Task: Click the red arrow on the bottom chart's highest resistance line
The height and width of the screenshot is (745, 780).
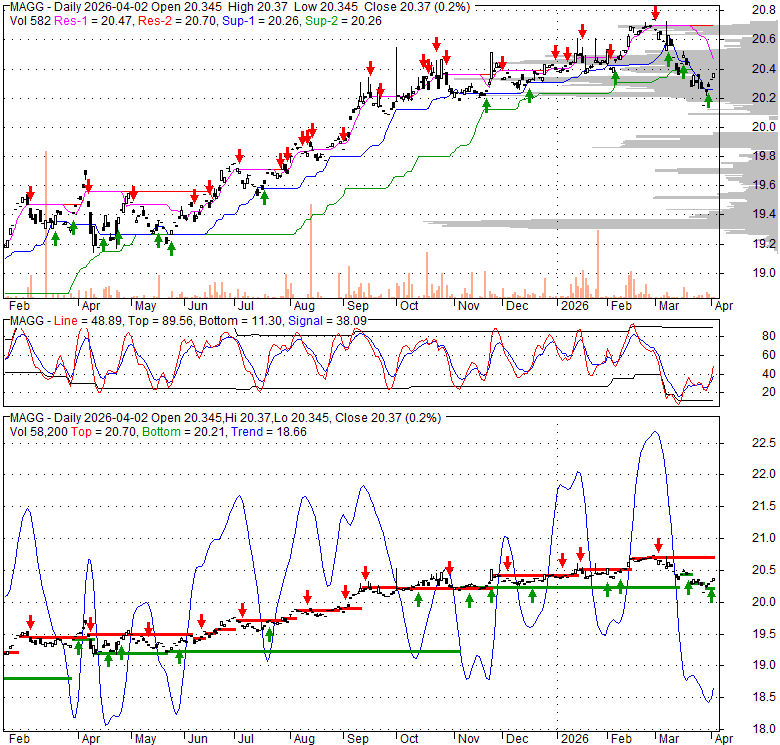Action: coord(656,547)
